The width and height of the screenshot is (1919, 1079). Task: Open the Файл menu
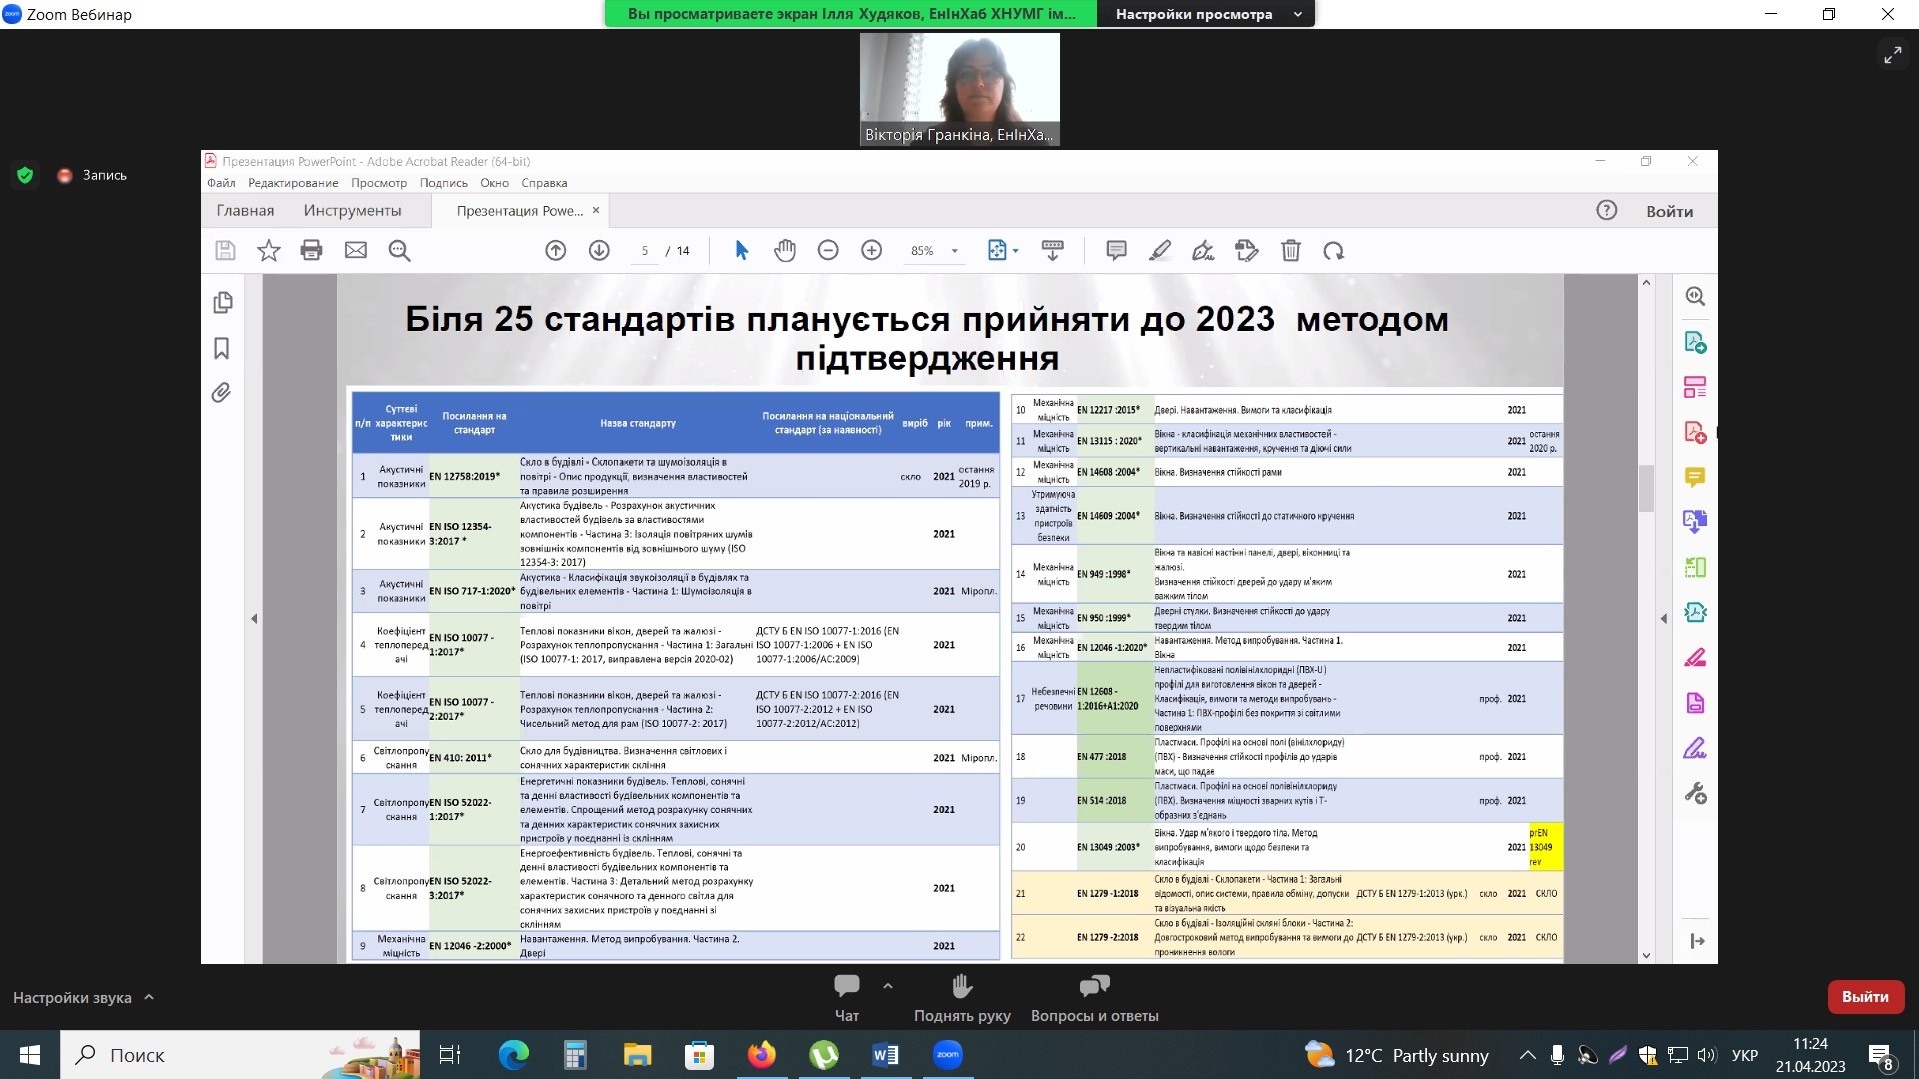pos(221,183)
